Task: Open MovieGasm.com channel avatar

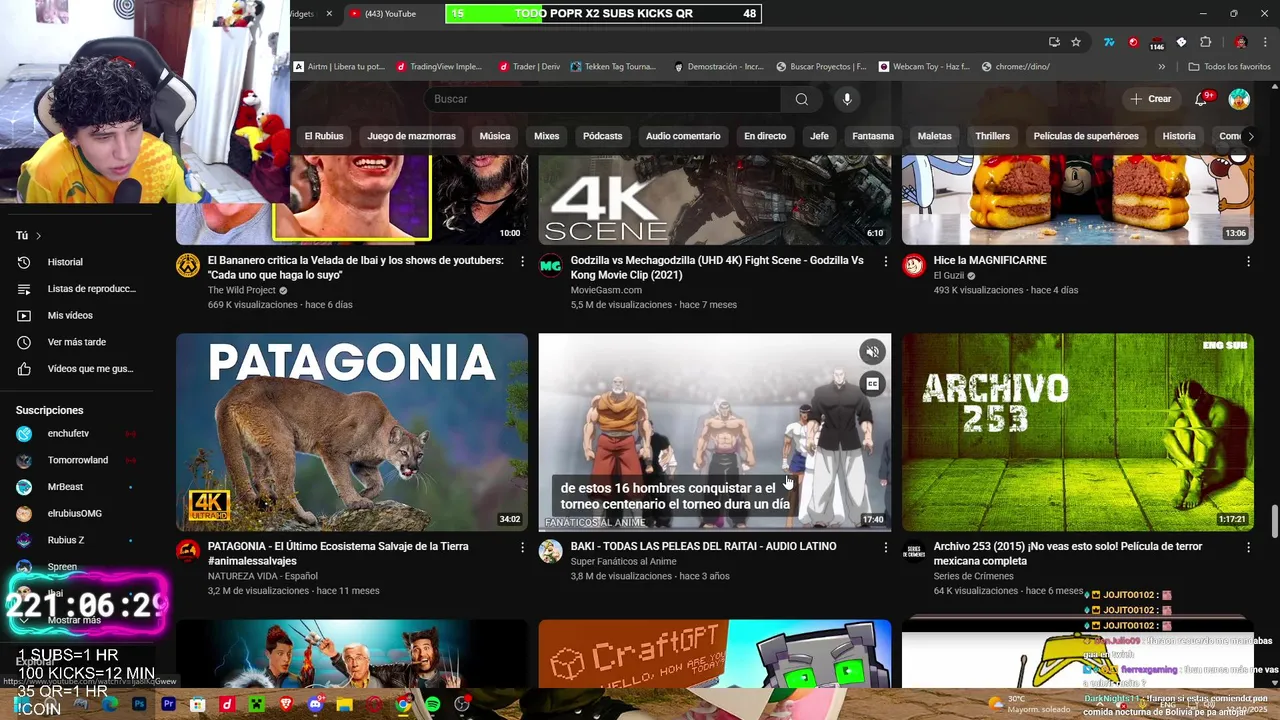Action: [x=551, y=265]
